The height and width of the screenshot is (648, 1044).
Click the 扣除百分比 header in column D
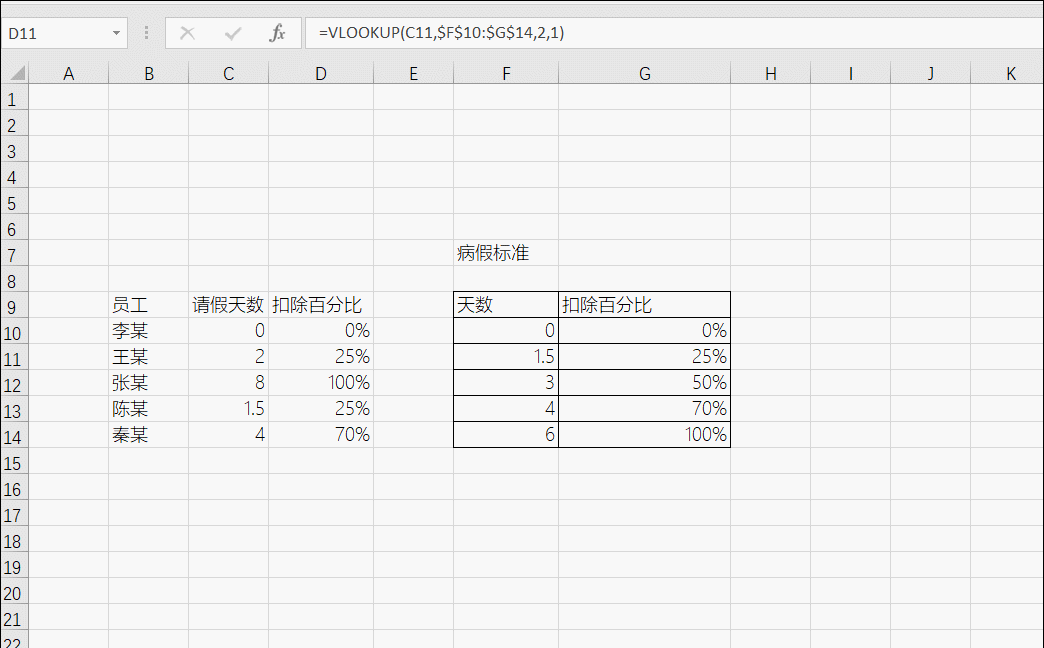321,305
